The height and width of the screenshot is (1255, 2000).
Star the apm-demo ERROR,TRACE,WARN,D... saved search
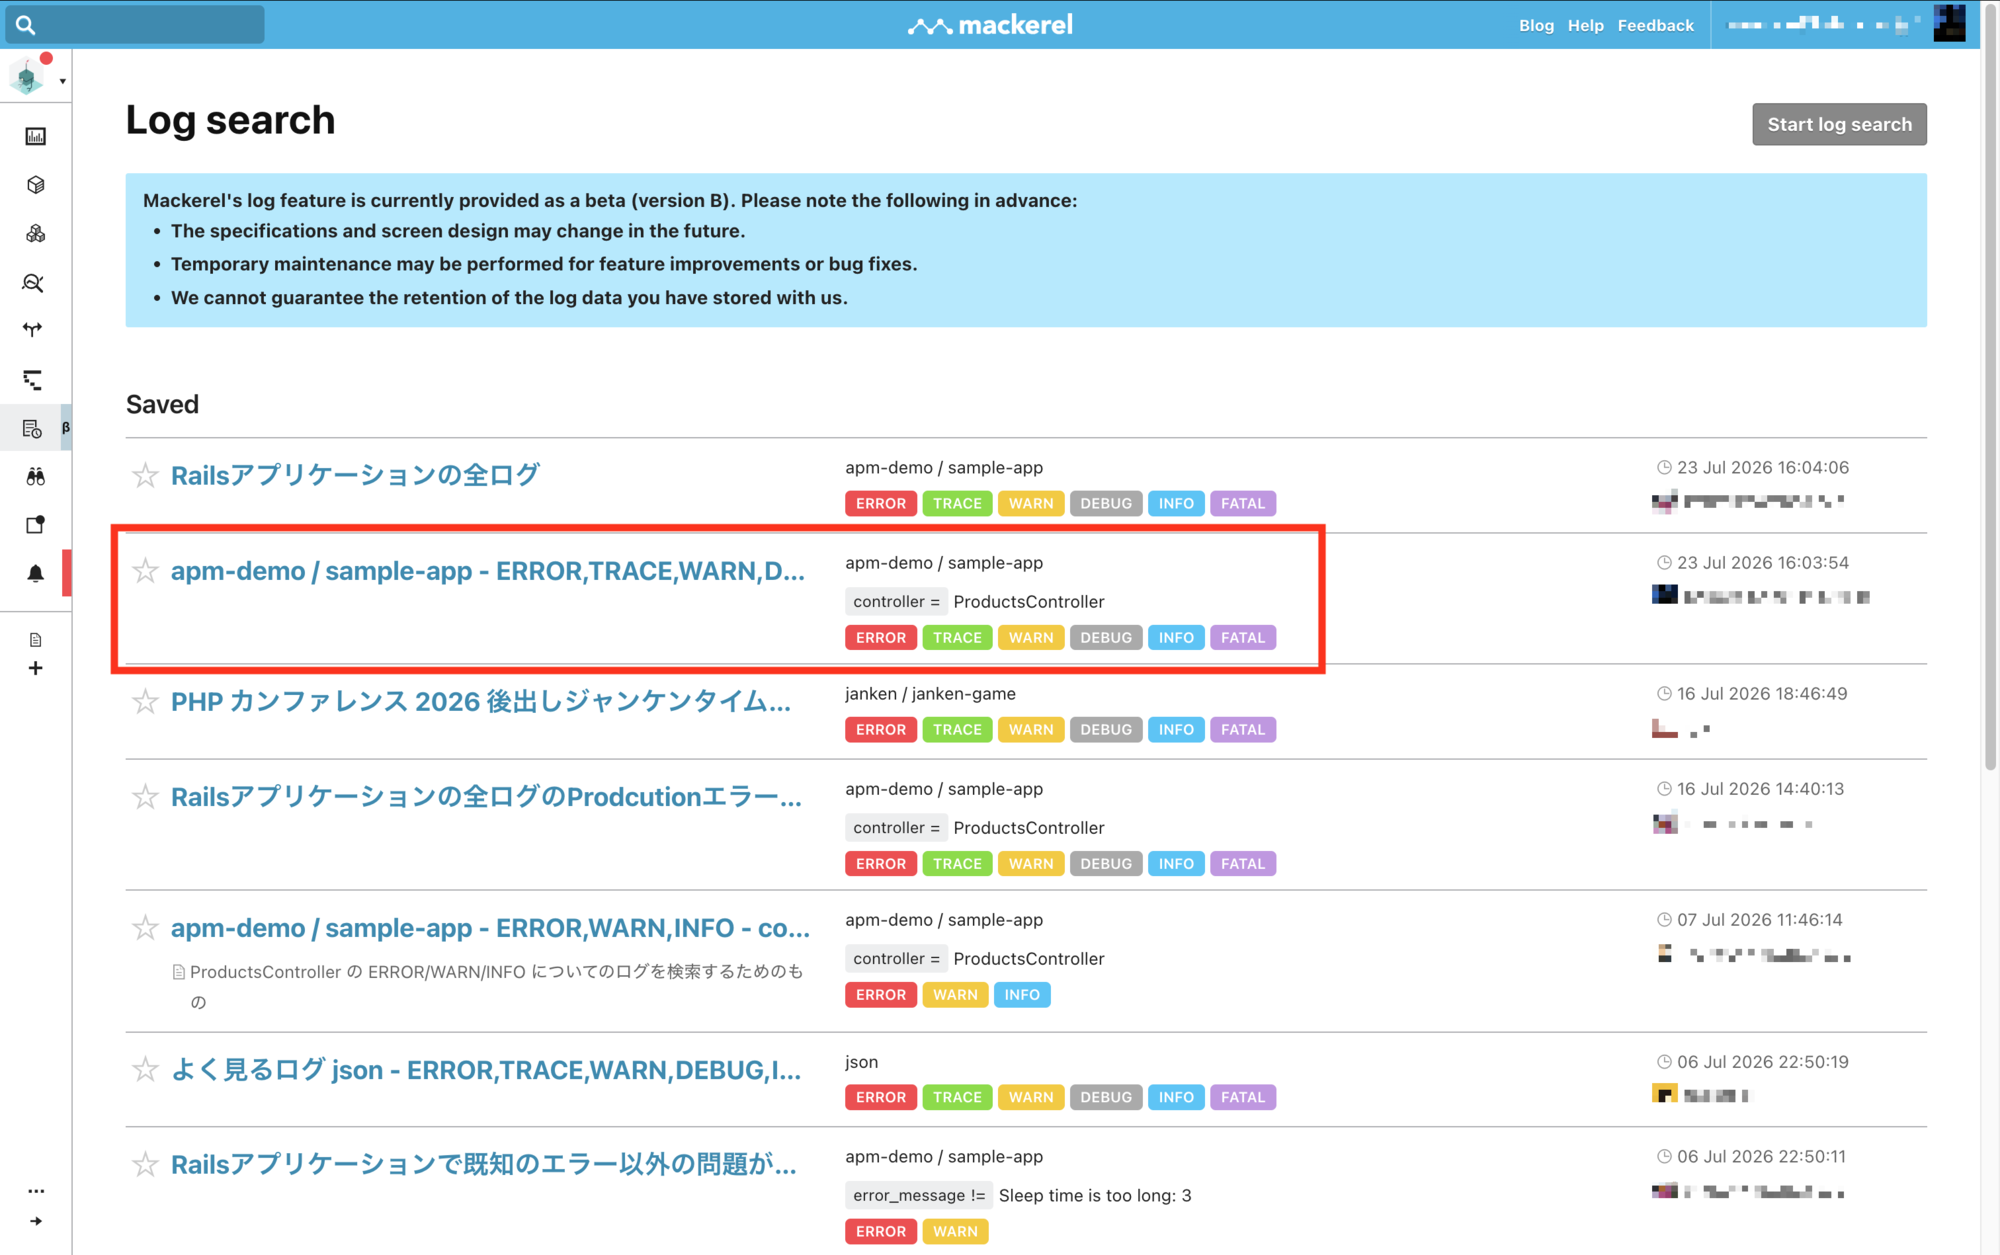[x=145, y=571]
